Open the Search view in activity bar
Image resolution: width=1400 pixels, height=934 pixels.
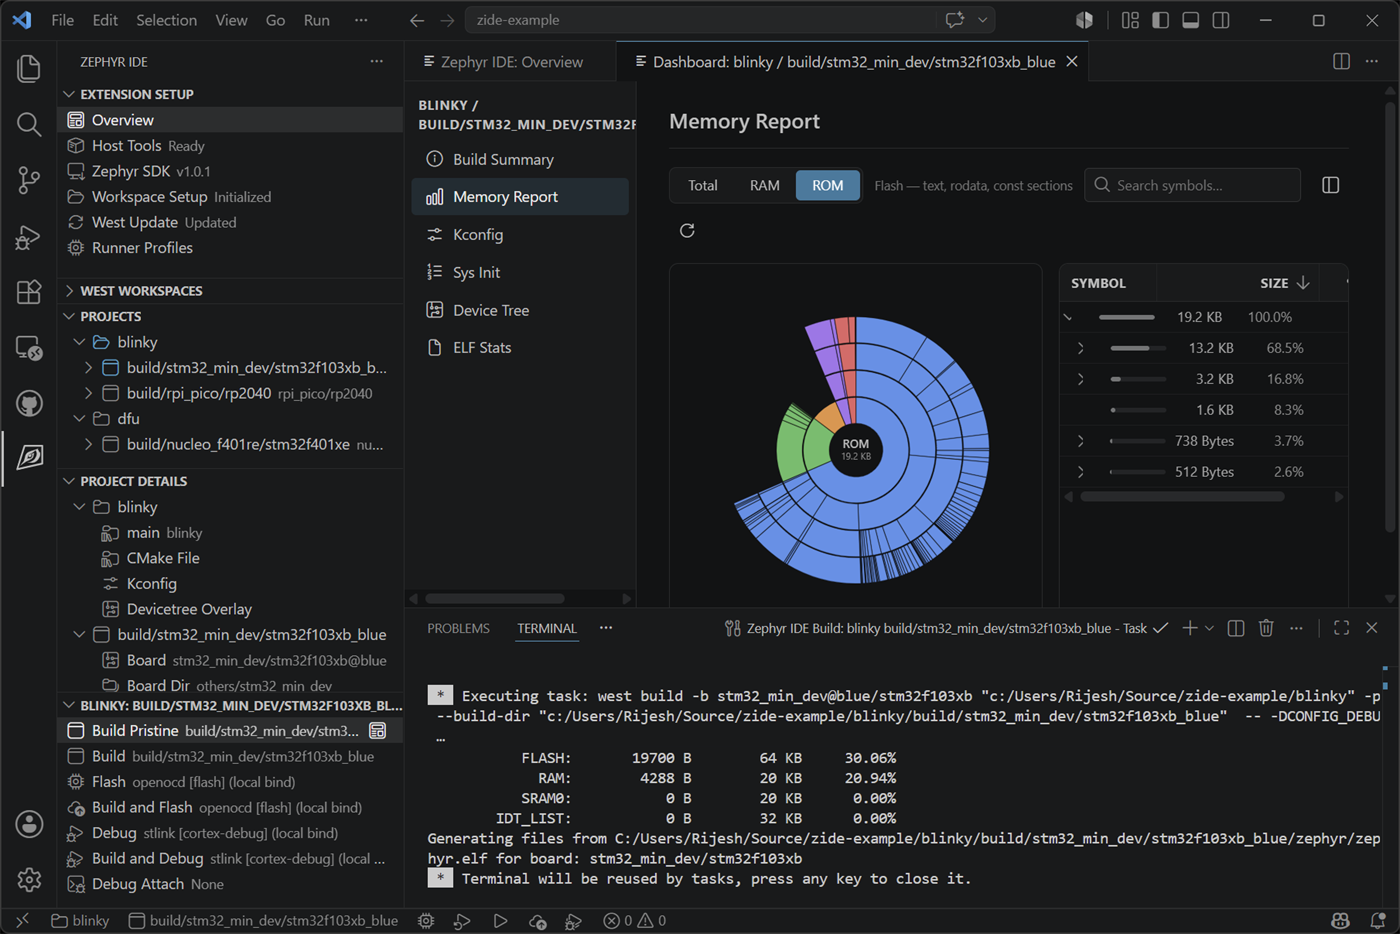coord(29,124)
